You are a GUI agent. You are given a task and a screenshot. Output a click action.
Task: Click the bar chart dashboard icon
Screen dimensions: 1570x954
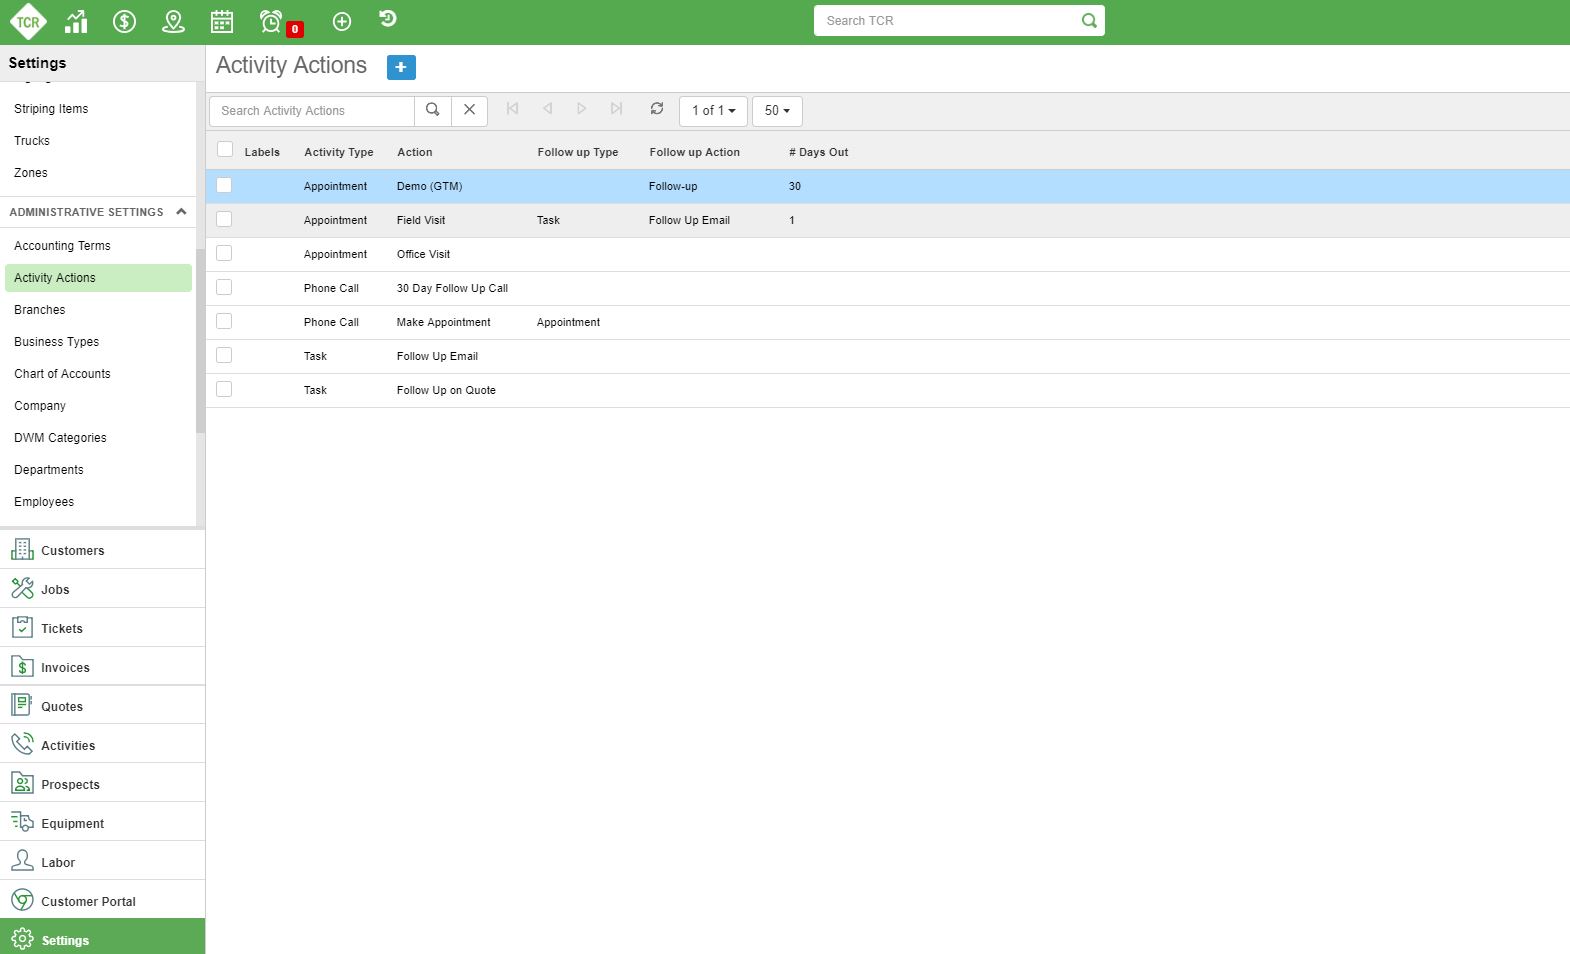click(76, 21)
